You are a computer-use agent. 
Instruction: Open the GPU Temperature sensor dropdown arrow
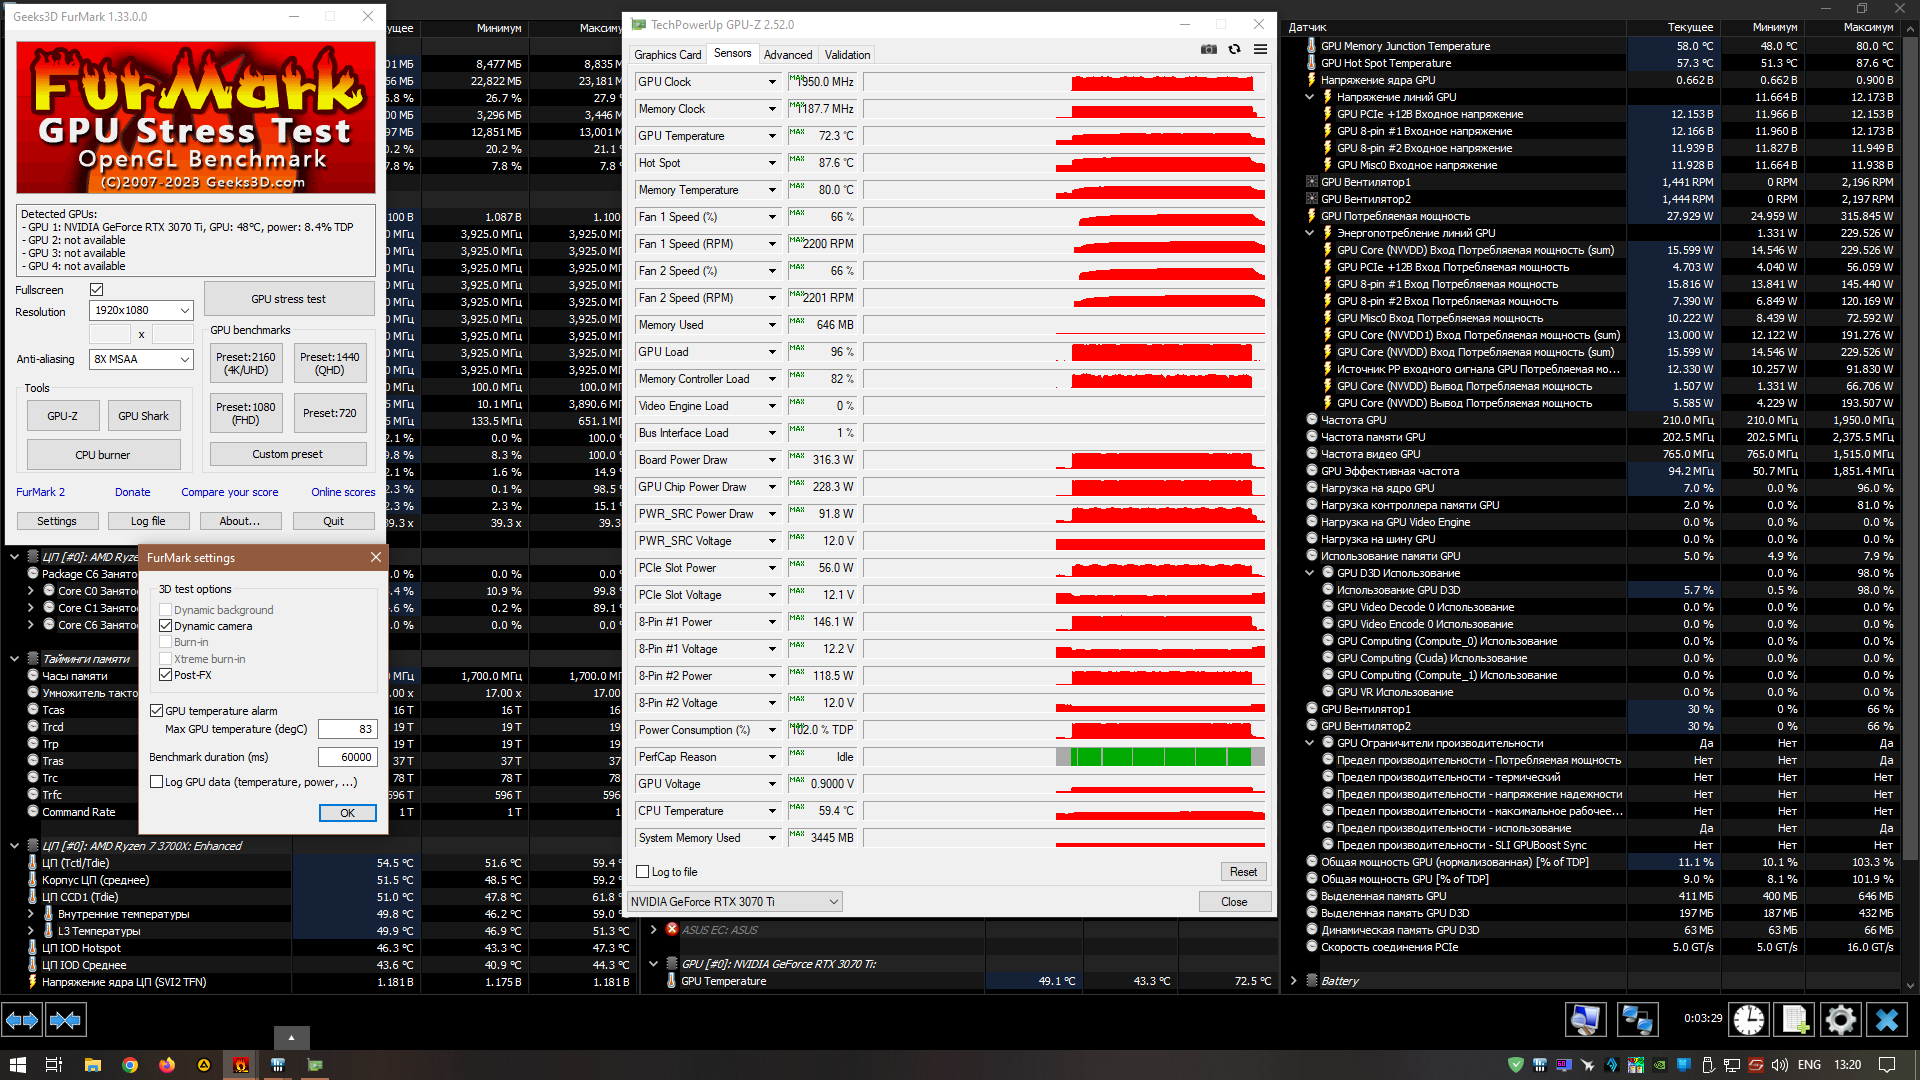772,136
